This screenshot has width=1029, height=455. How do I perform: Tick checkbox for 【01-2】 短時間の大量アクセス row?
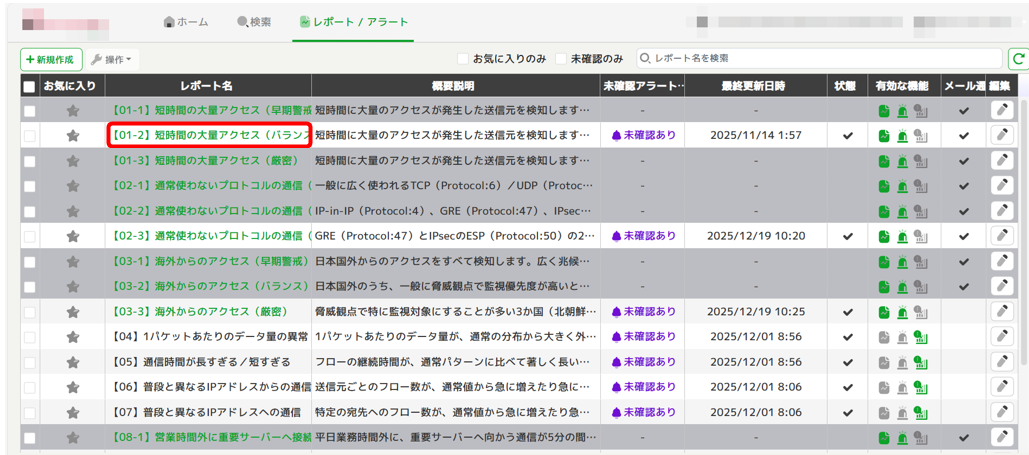click(30, 136)
